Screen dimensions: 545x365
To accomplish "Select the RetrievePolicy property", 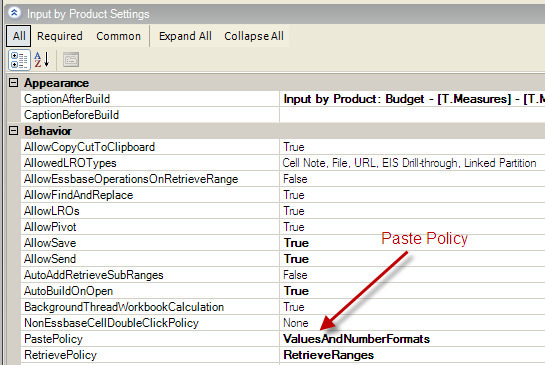I will coord(150,355).
